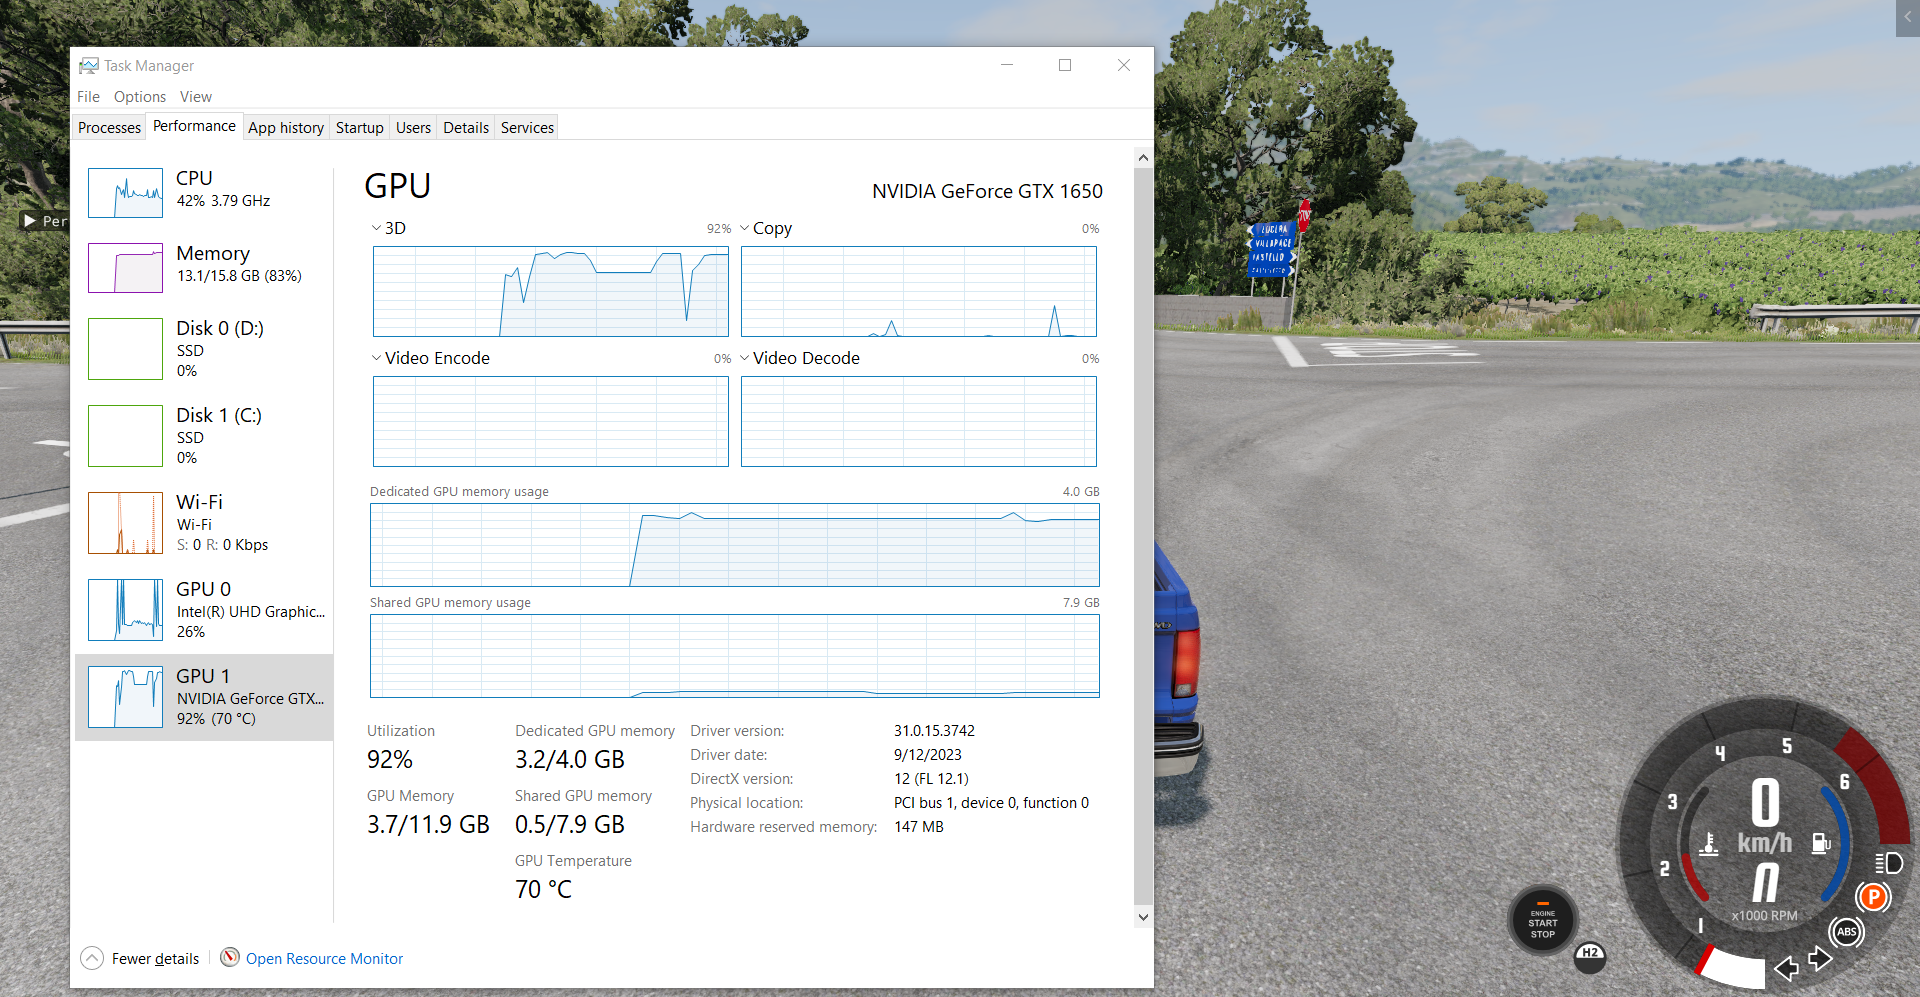Click the H2 gear badge in game

pyautogui.click(x=1590, y=955)
